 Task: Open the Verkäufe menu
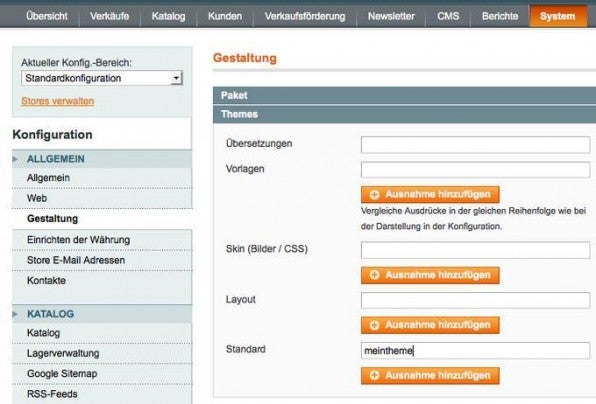[109, 16]
